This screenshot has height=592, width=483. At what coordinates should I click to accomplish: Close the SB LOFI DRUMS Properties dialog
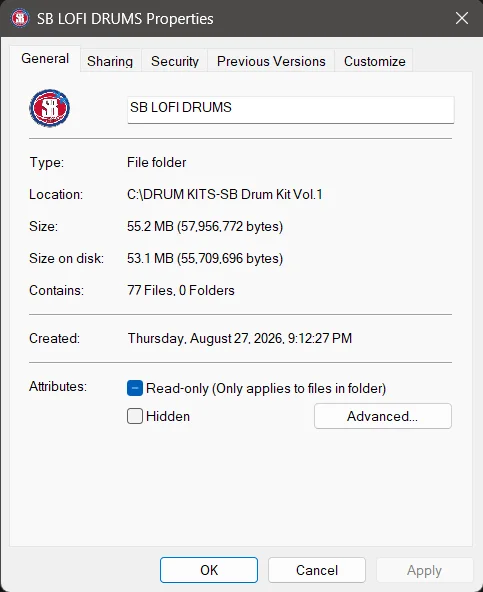[x=461, y=18]
